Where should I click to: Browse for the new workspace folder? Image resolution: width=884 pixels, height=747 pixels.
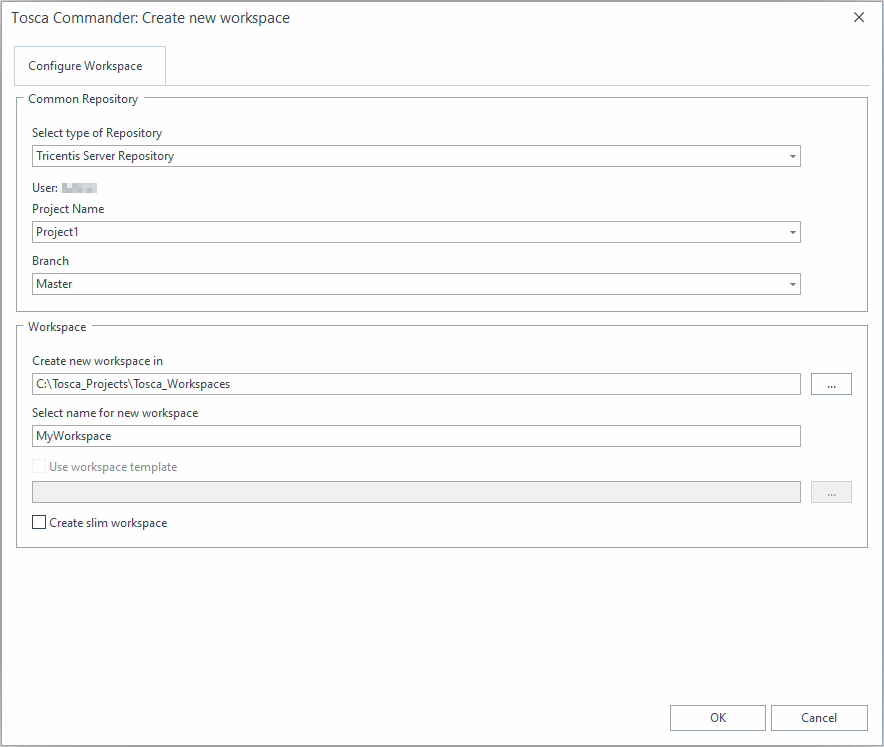click(831, 384)
